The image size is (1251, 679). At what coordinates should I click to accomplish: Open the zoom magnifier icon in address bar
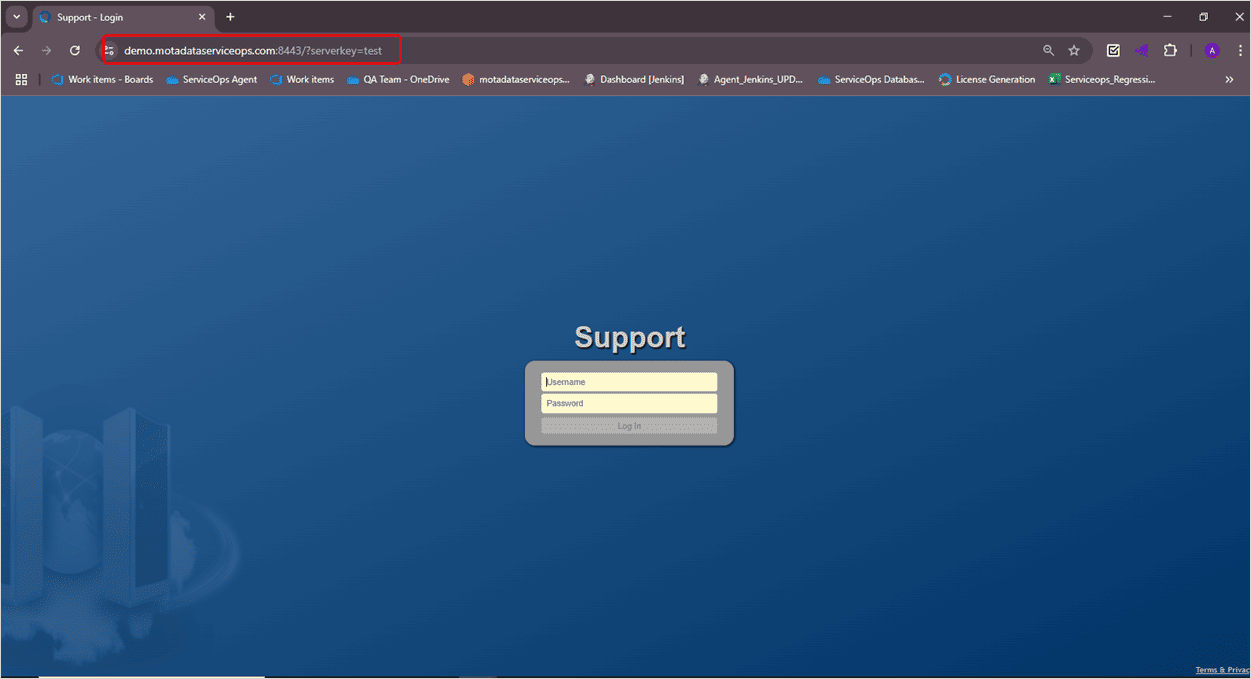[1048, 50]
